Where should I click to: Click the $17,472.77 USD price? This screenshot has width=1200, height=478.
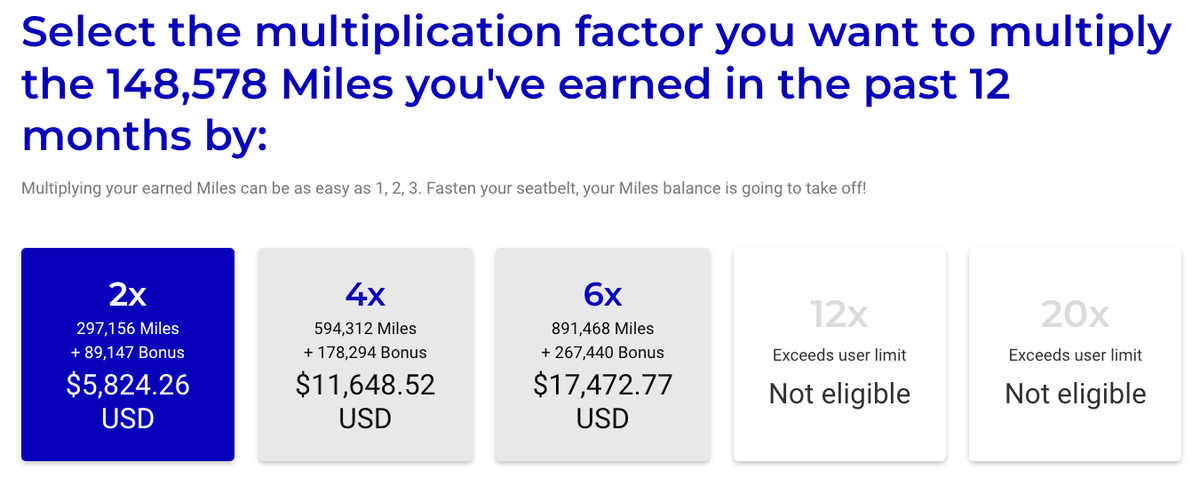602,400
